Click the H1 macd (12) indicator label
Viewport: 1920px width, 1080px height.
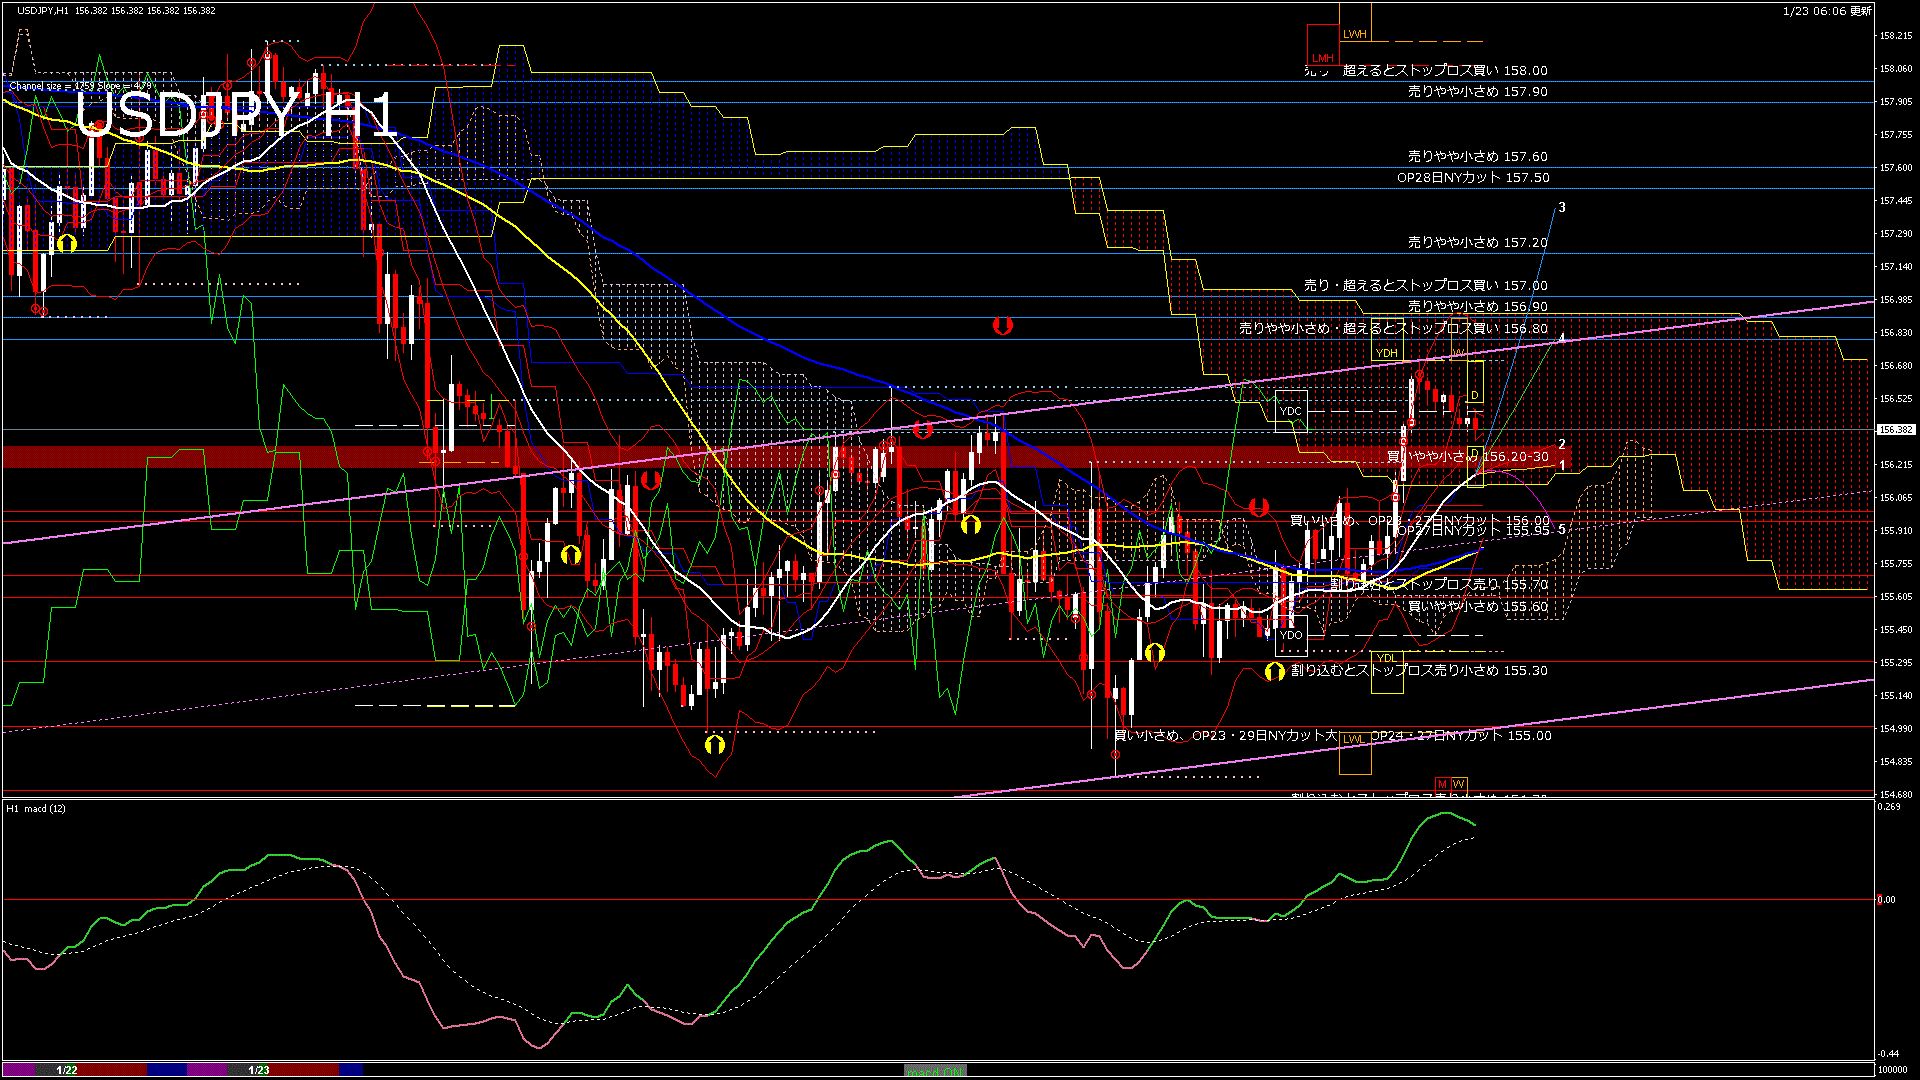[37, 808]
